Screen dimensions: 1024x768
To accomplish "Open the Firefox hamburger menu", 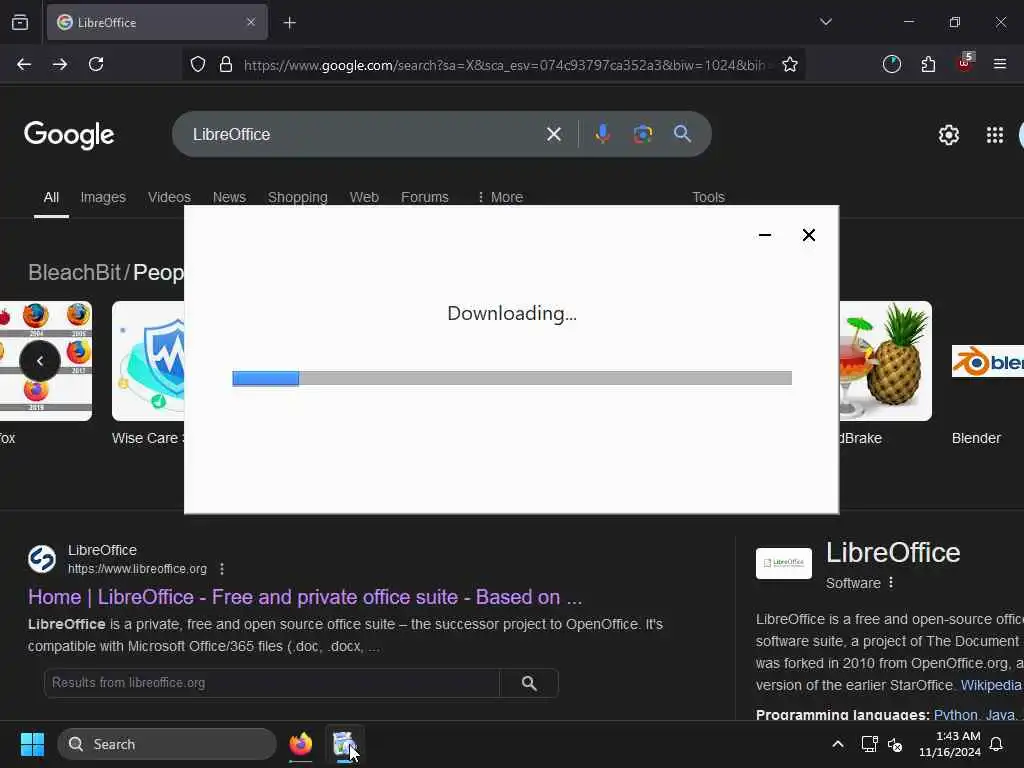I will [x=1000, y=64].
